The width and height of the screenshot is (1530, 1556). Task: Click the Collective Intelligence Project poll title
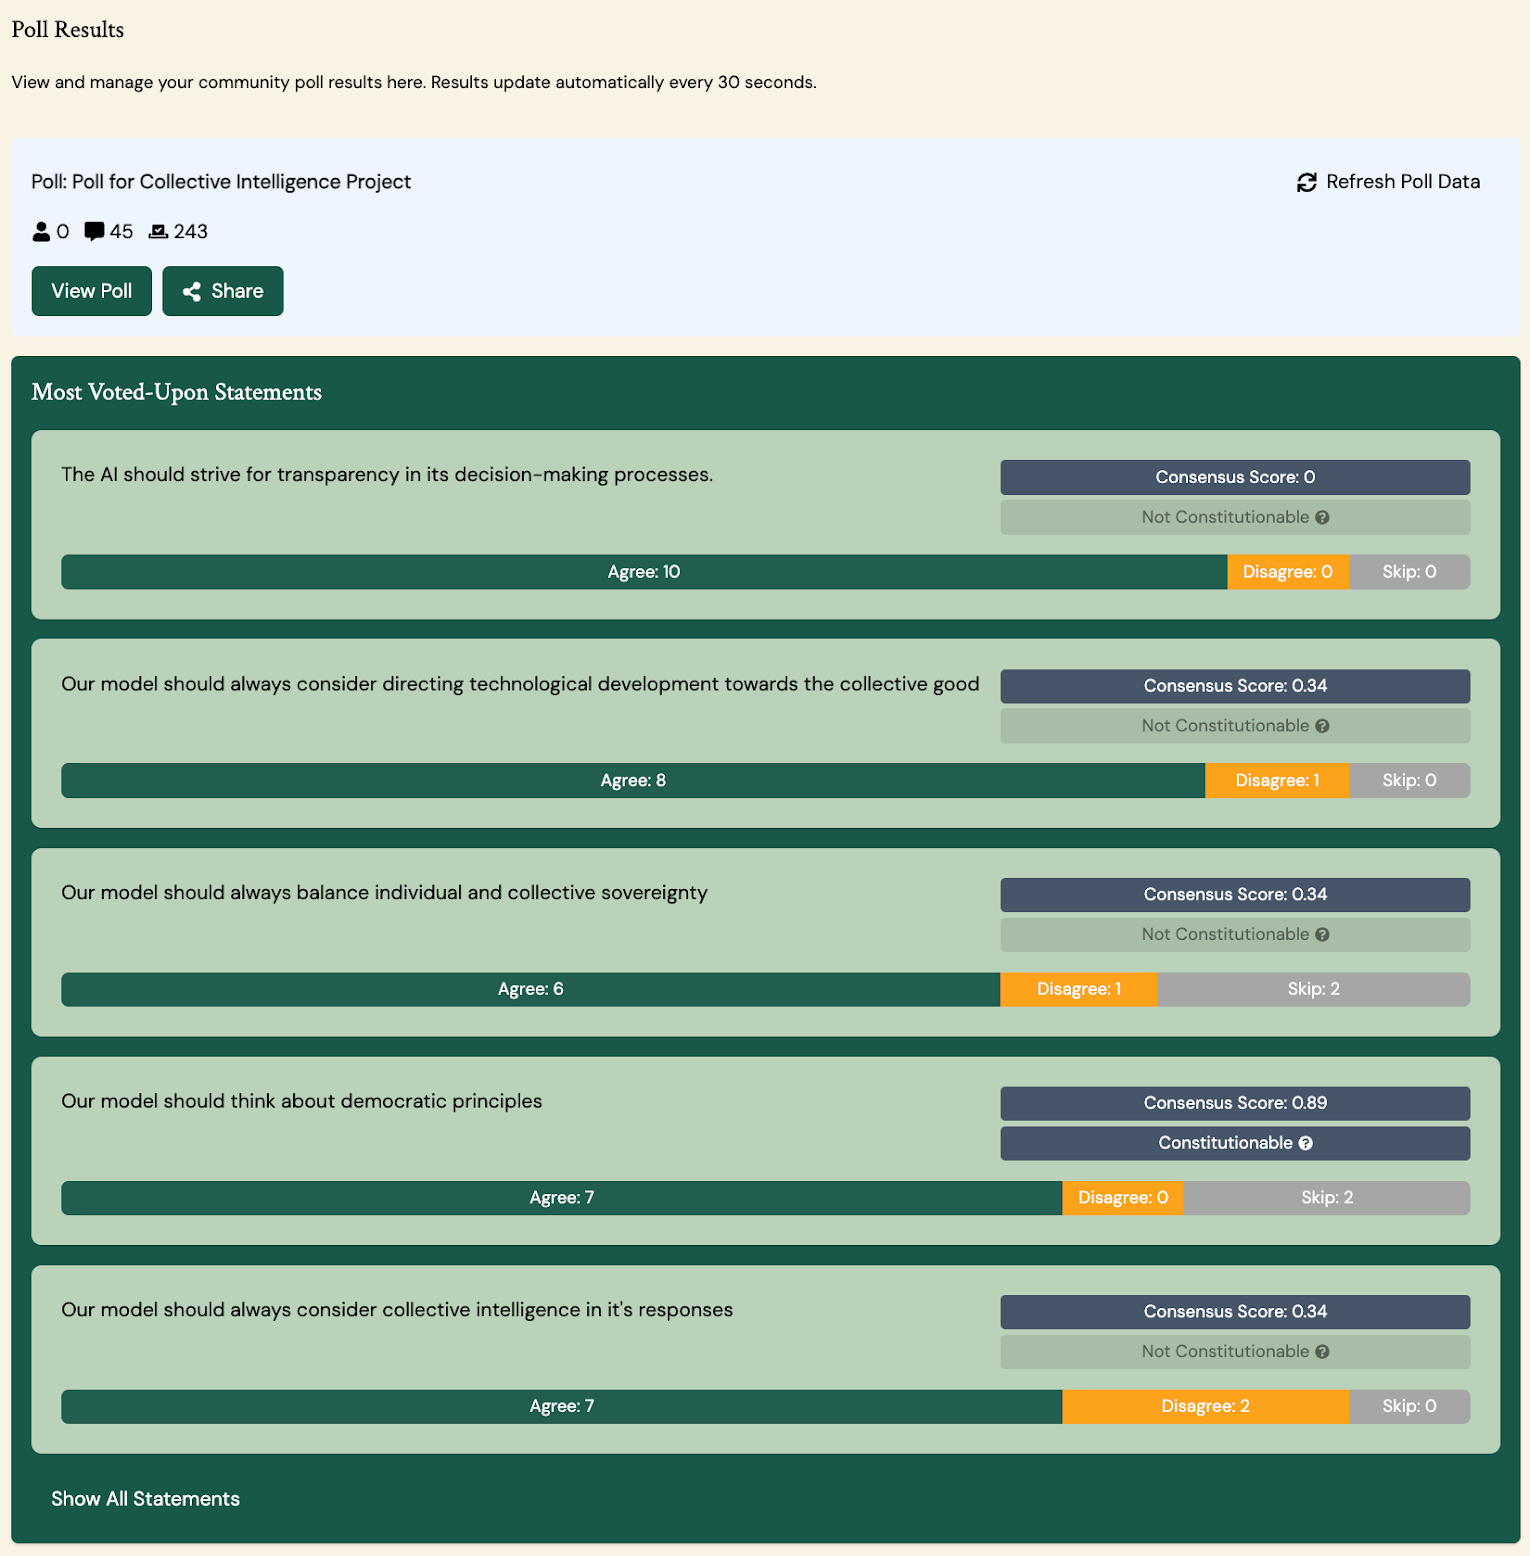point(221,182)
